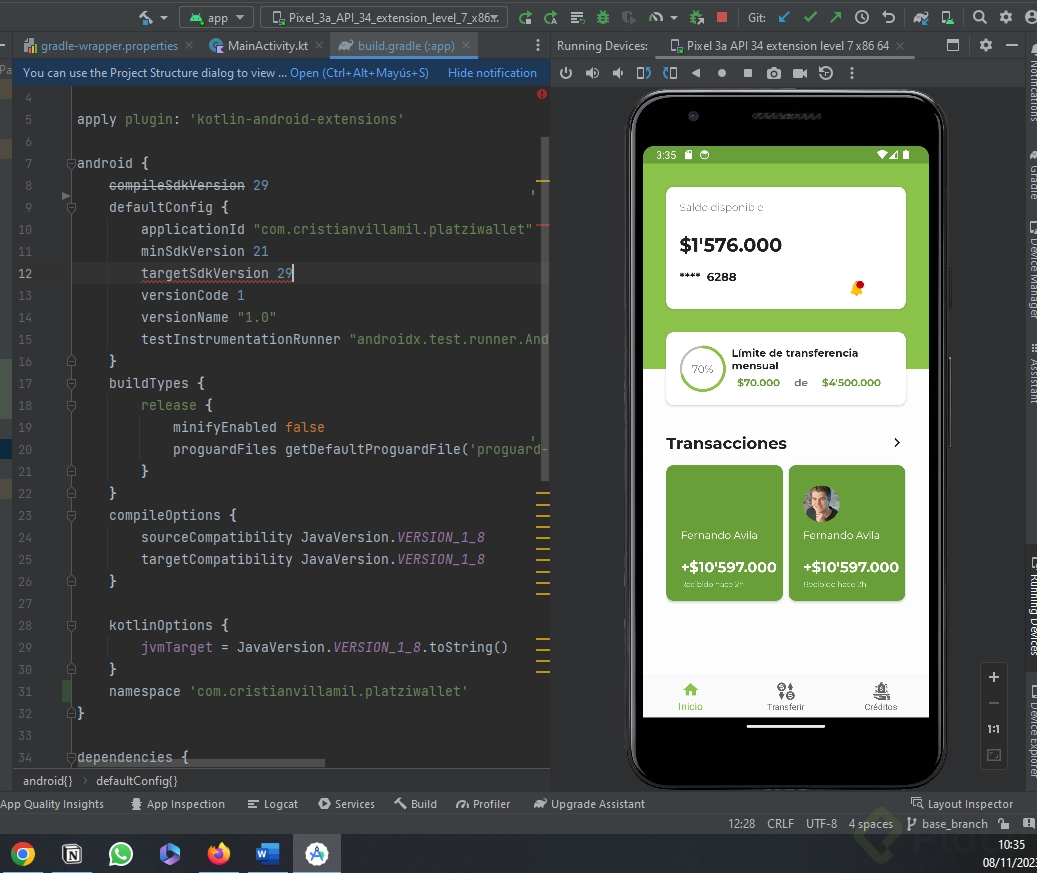The width and height of the screenshot is (1037, 873).
Task: Collapse the compileOptions block fold marker
Action: (x=71, y=515)
